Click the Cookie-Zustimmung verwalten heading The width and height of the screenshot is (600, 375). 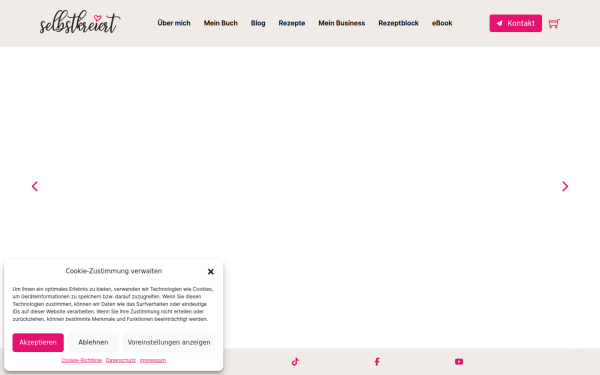114,271
